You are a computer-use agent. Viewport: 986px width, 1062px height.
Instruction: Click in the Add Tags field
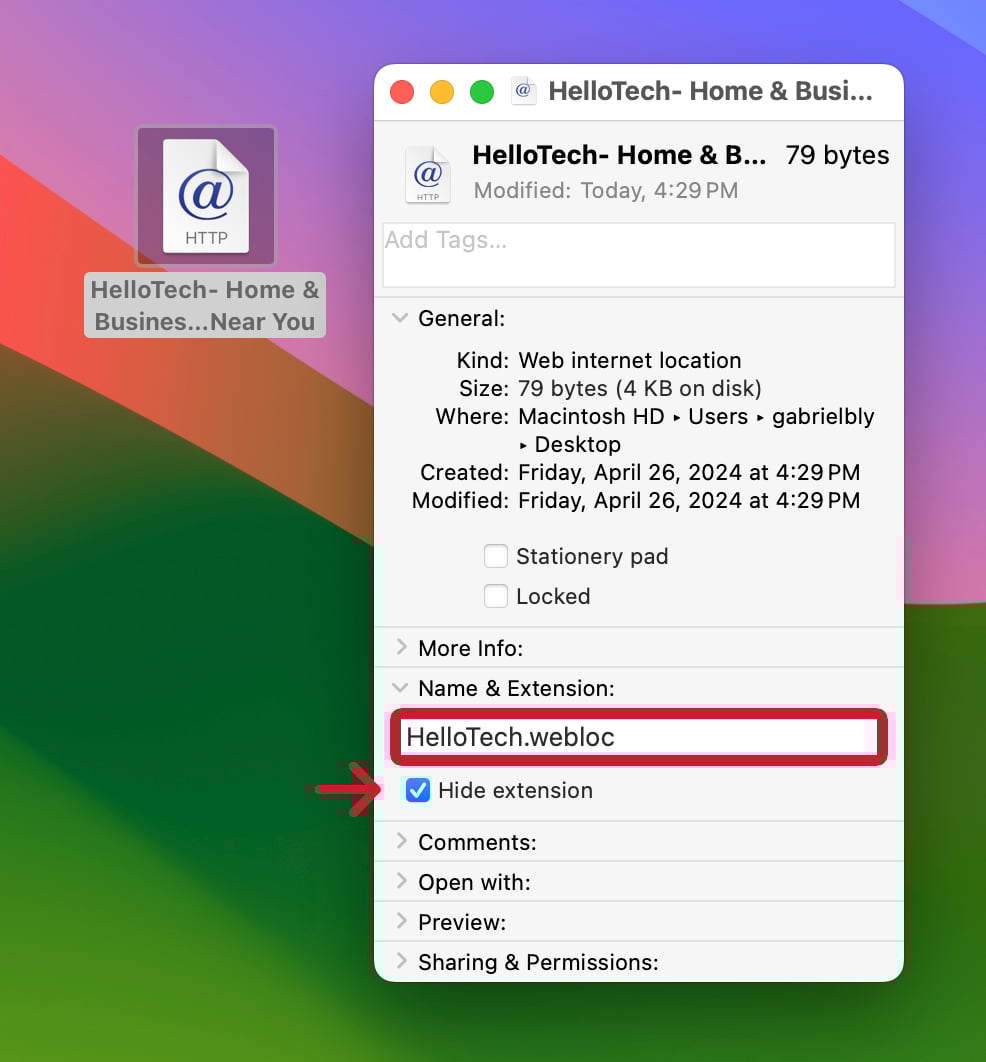(x=638, y=255)
